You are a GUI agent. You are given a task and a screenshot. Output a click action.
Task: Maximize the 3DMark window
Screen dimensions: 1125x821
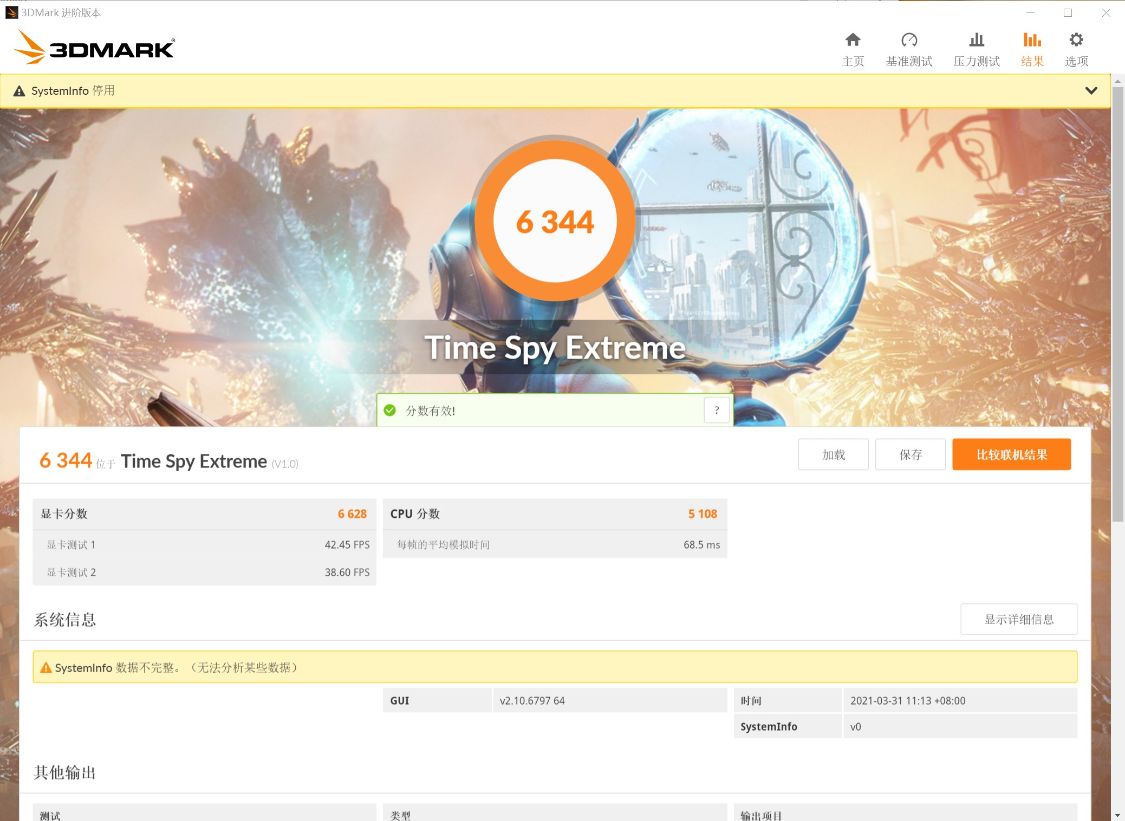[1068, 12]
